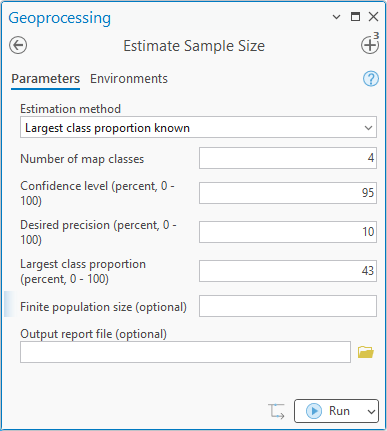The width and height of the screenshot is (387, 431).
Task: Click the Geoprocessing pane title
Action: 60,18
